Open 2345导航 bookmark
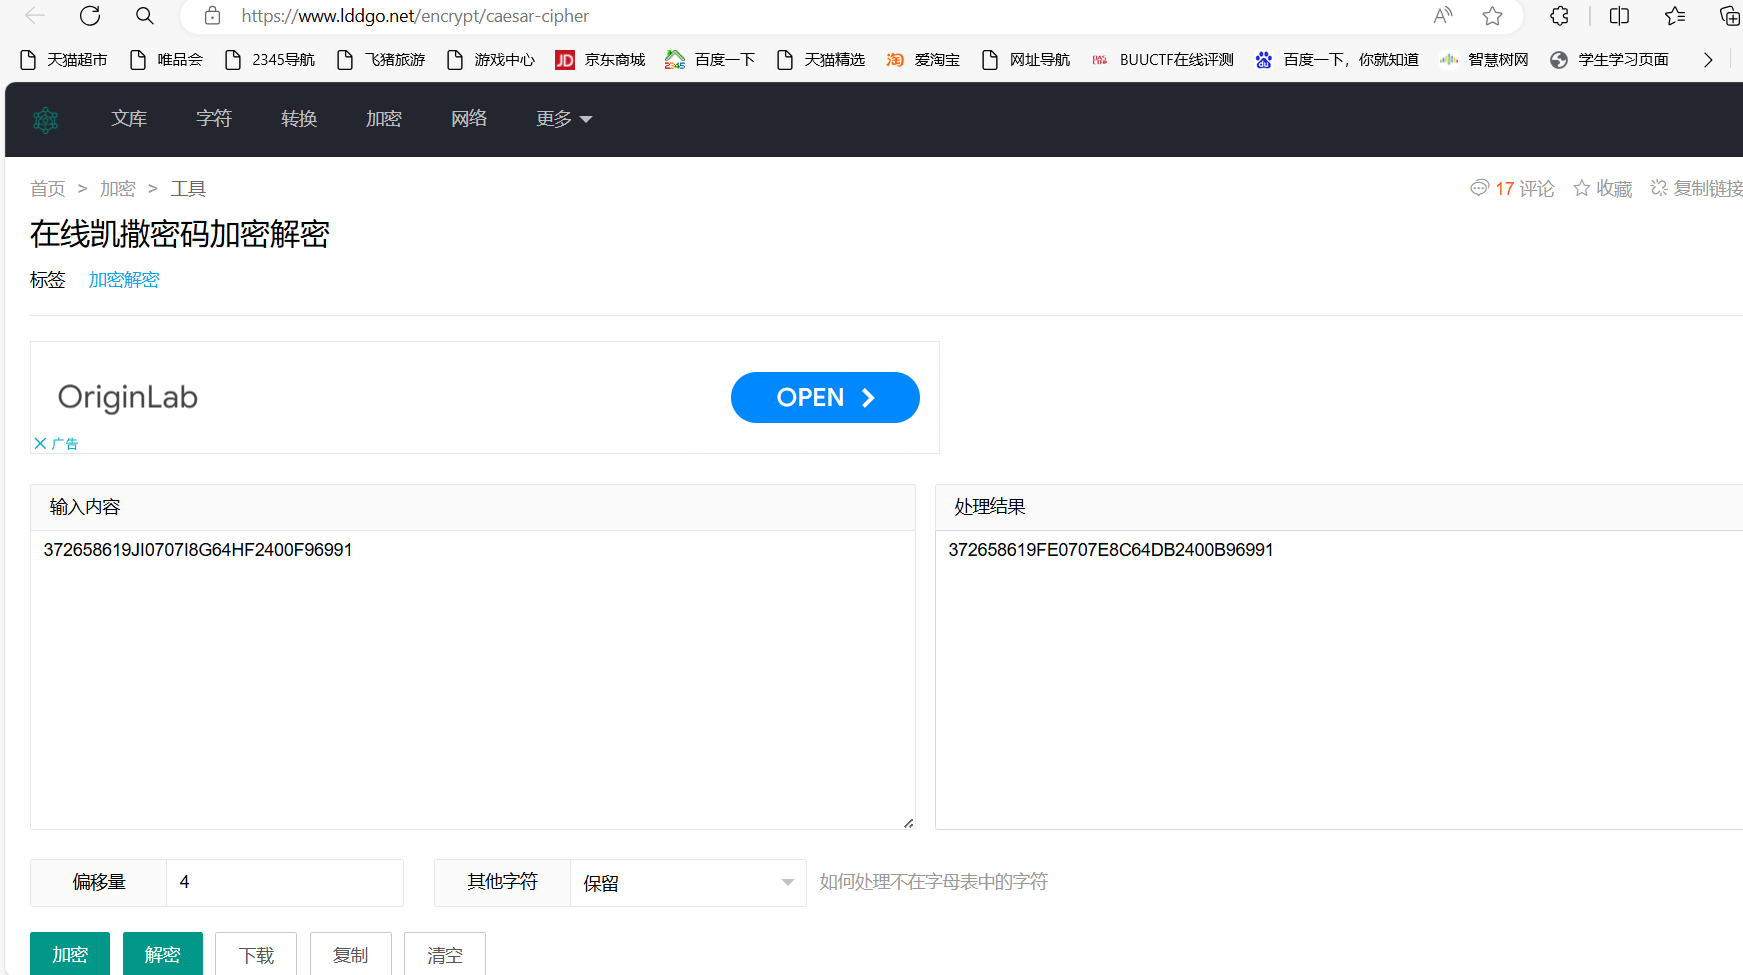Image resolution: width=1743 pixels, height=975 pixels. point(270,60)
